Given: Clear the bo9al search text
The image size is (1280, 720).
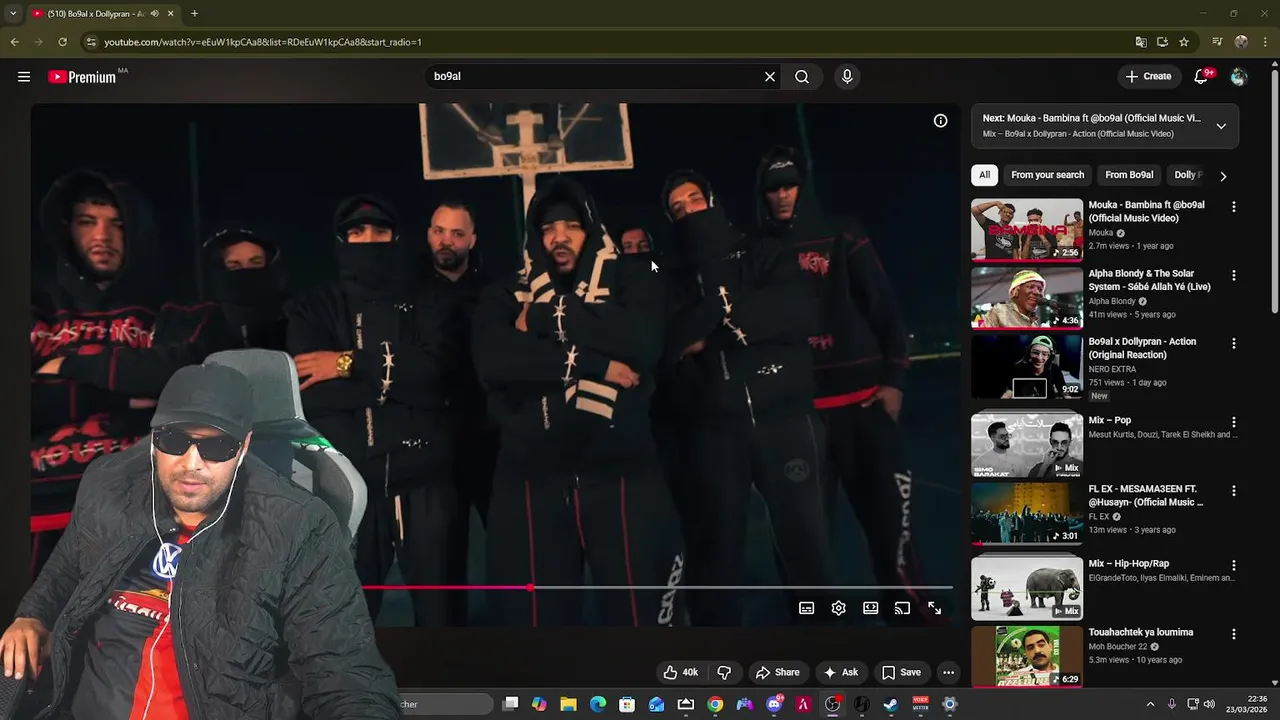Looking at the screenshot, I should (x=770, y=77).
